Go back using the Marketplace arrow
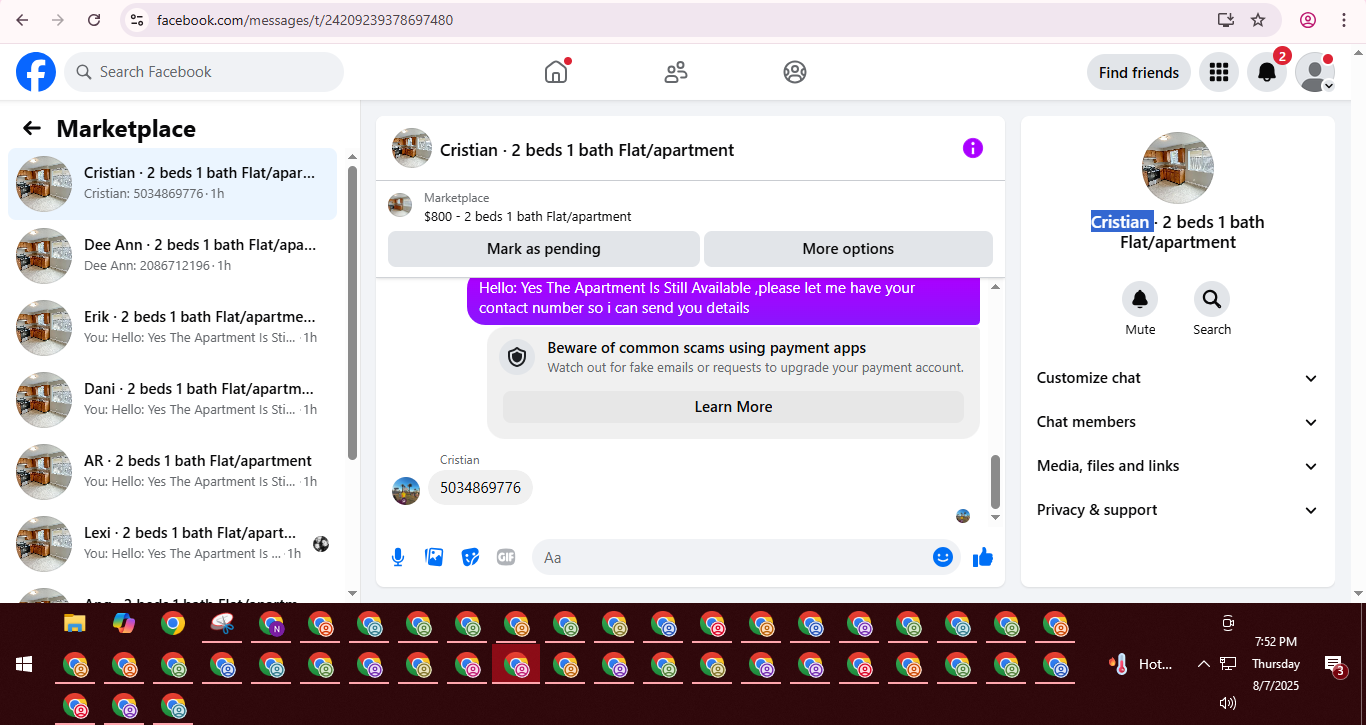This screenshot has height=725, width=1366. (32, 128)
